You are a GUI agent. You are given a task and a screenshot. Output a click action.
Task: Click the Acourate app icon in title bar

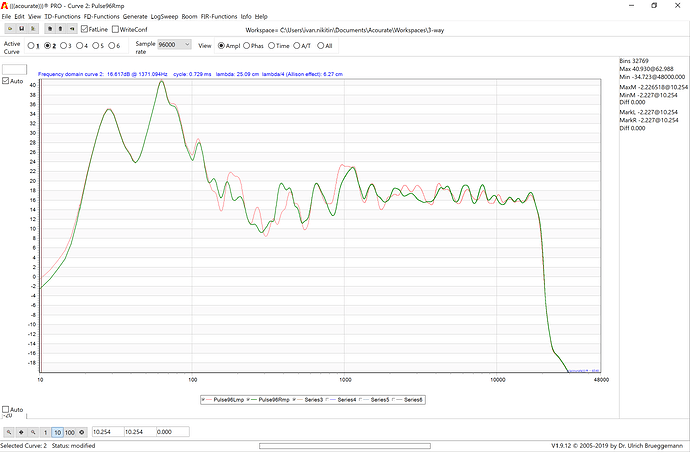(x=4, y=6)
